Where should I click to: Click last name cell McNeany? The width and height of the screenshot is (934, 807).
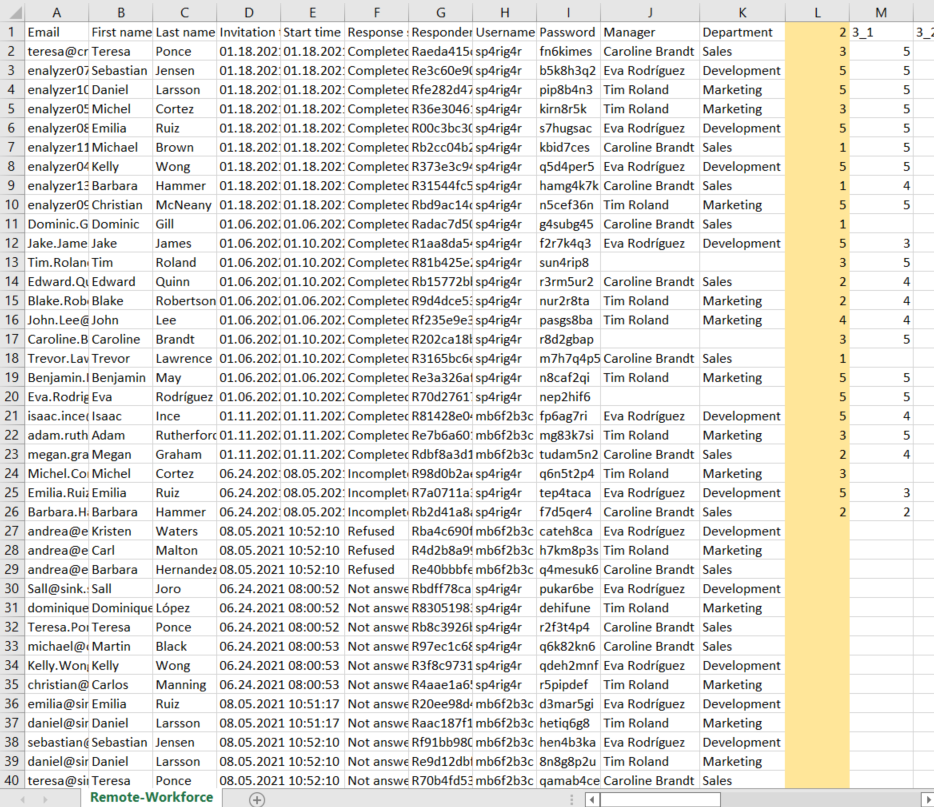184,205
